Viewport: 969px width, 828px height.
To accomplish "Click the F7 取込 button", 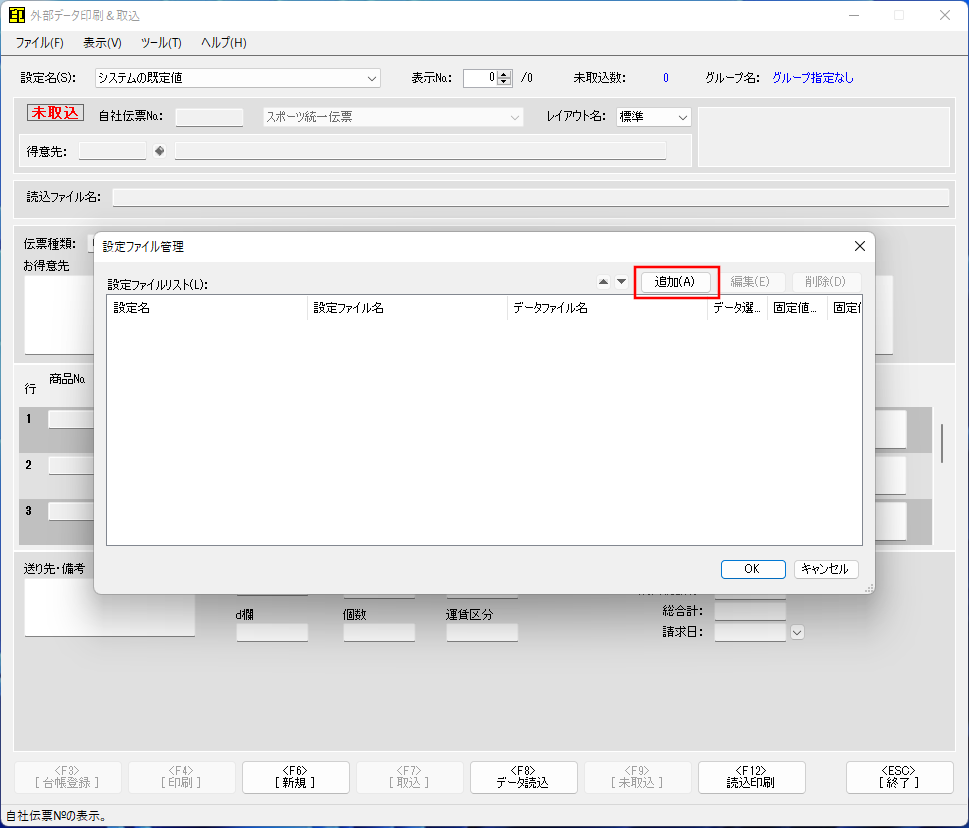I will pyautogui.click(x=409, y=777).
